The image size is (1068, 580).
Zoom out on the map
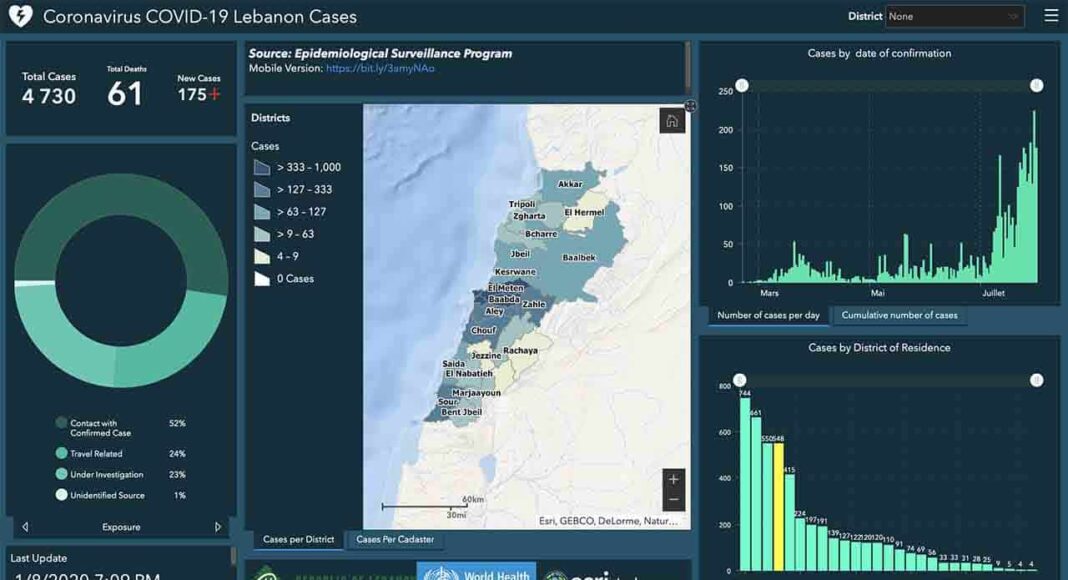point(674,499)
